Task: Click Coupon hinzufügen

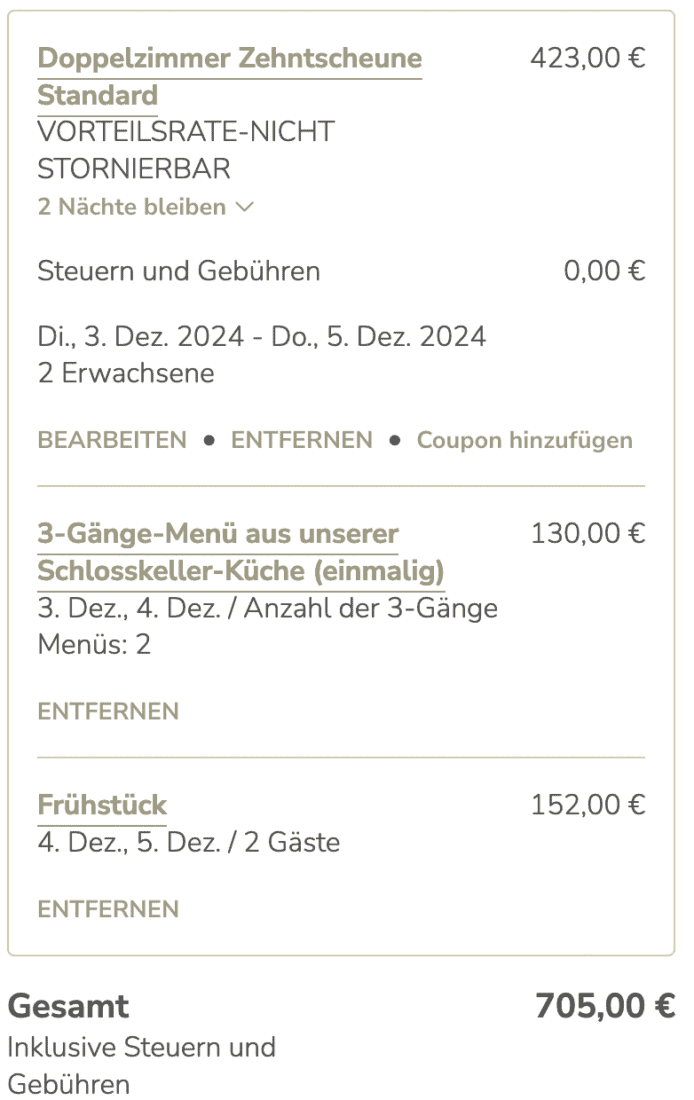Action: (524, 440)
